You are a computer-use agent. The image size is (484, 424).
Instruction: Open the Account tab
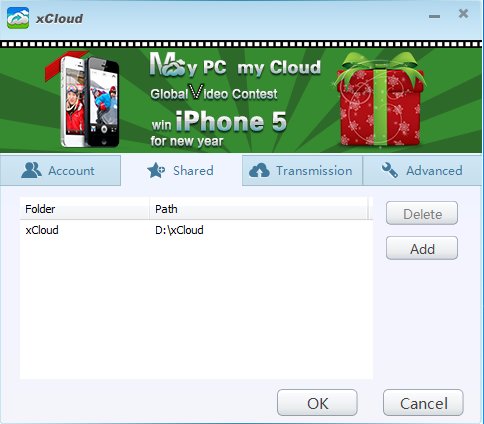coord(60,170)
